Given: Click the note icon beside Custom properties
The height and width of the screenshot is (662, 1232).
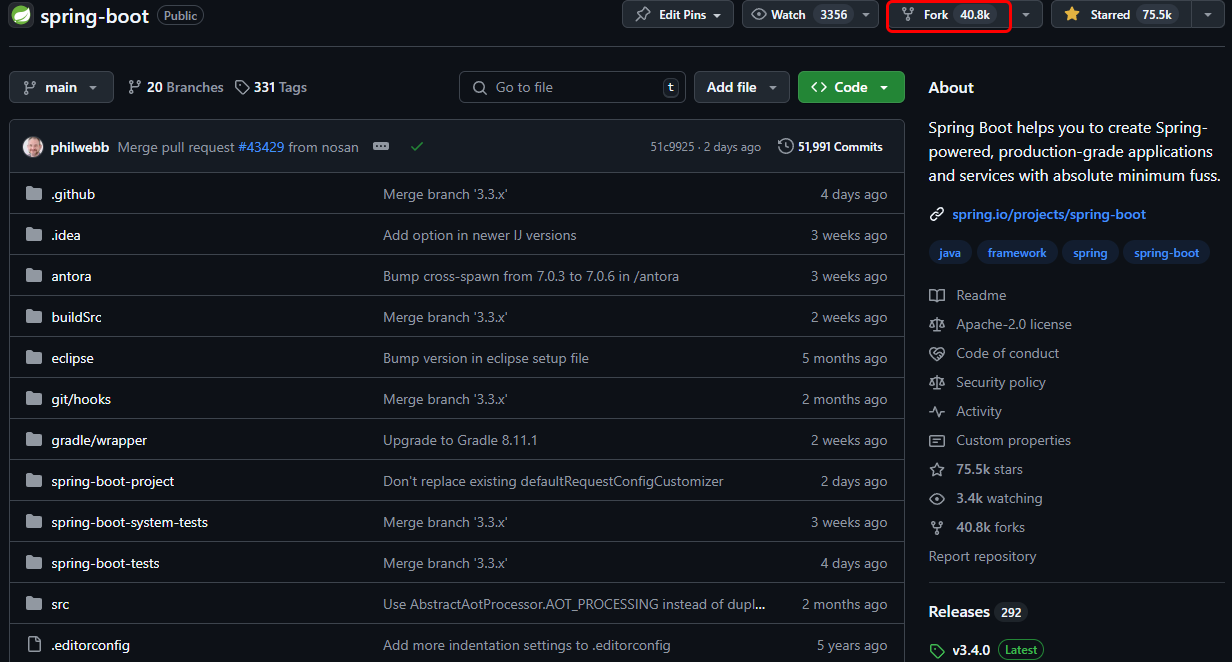Looking at the screenshot, I should 937,440.
